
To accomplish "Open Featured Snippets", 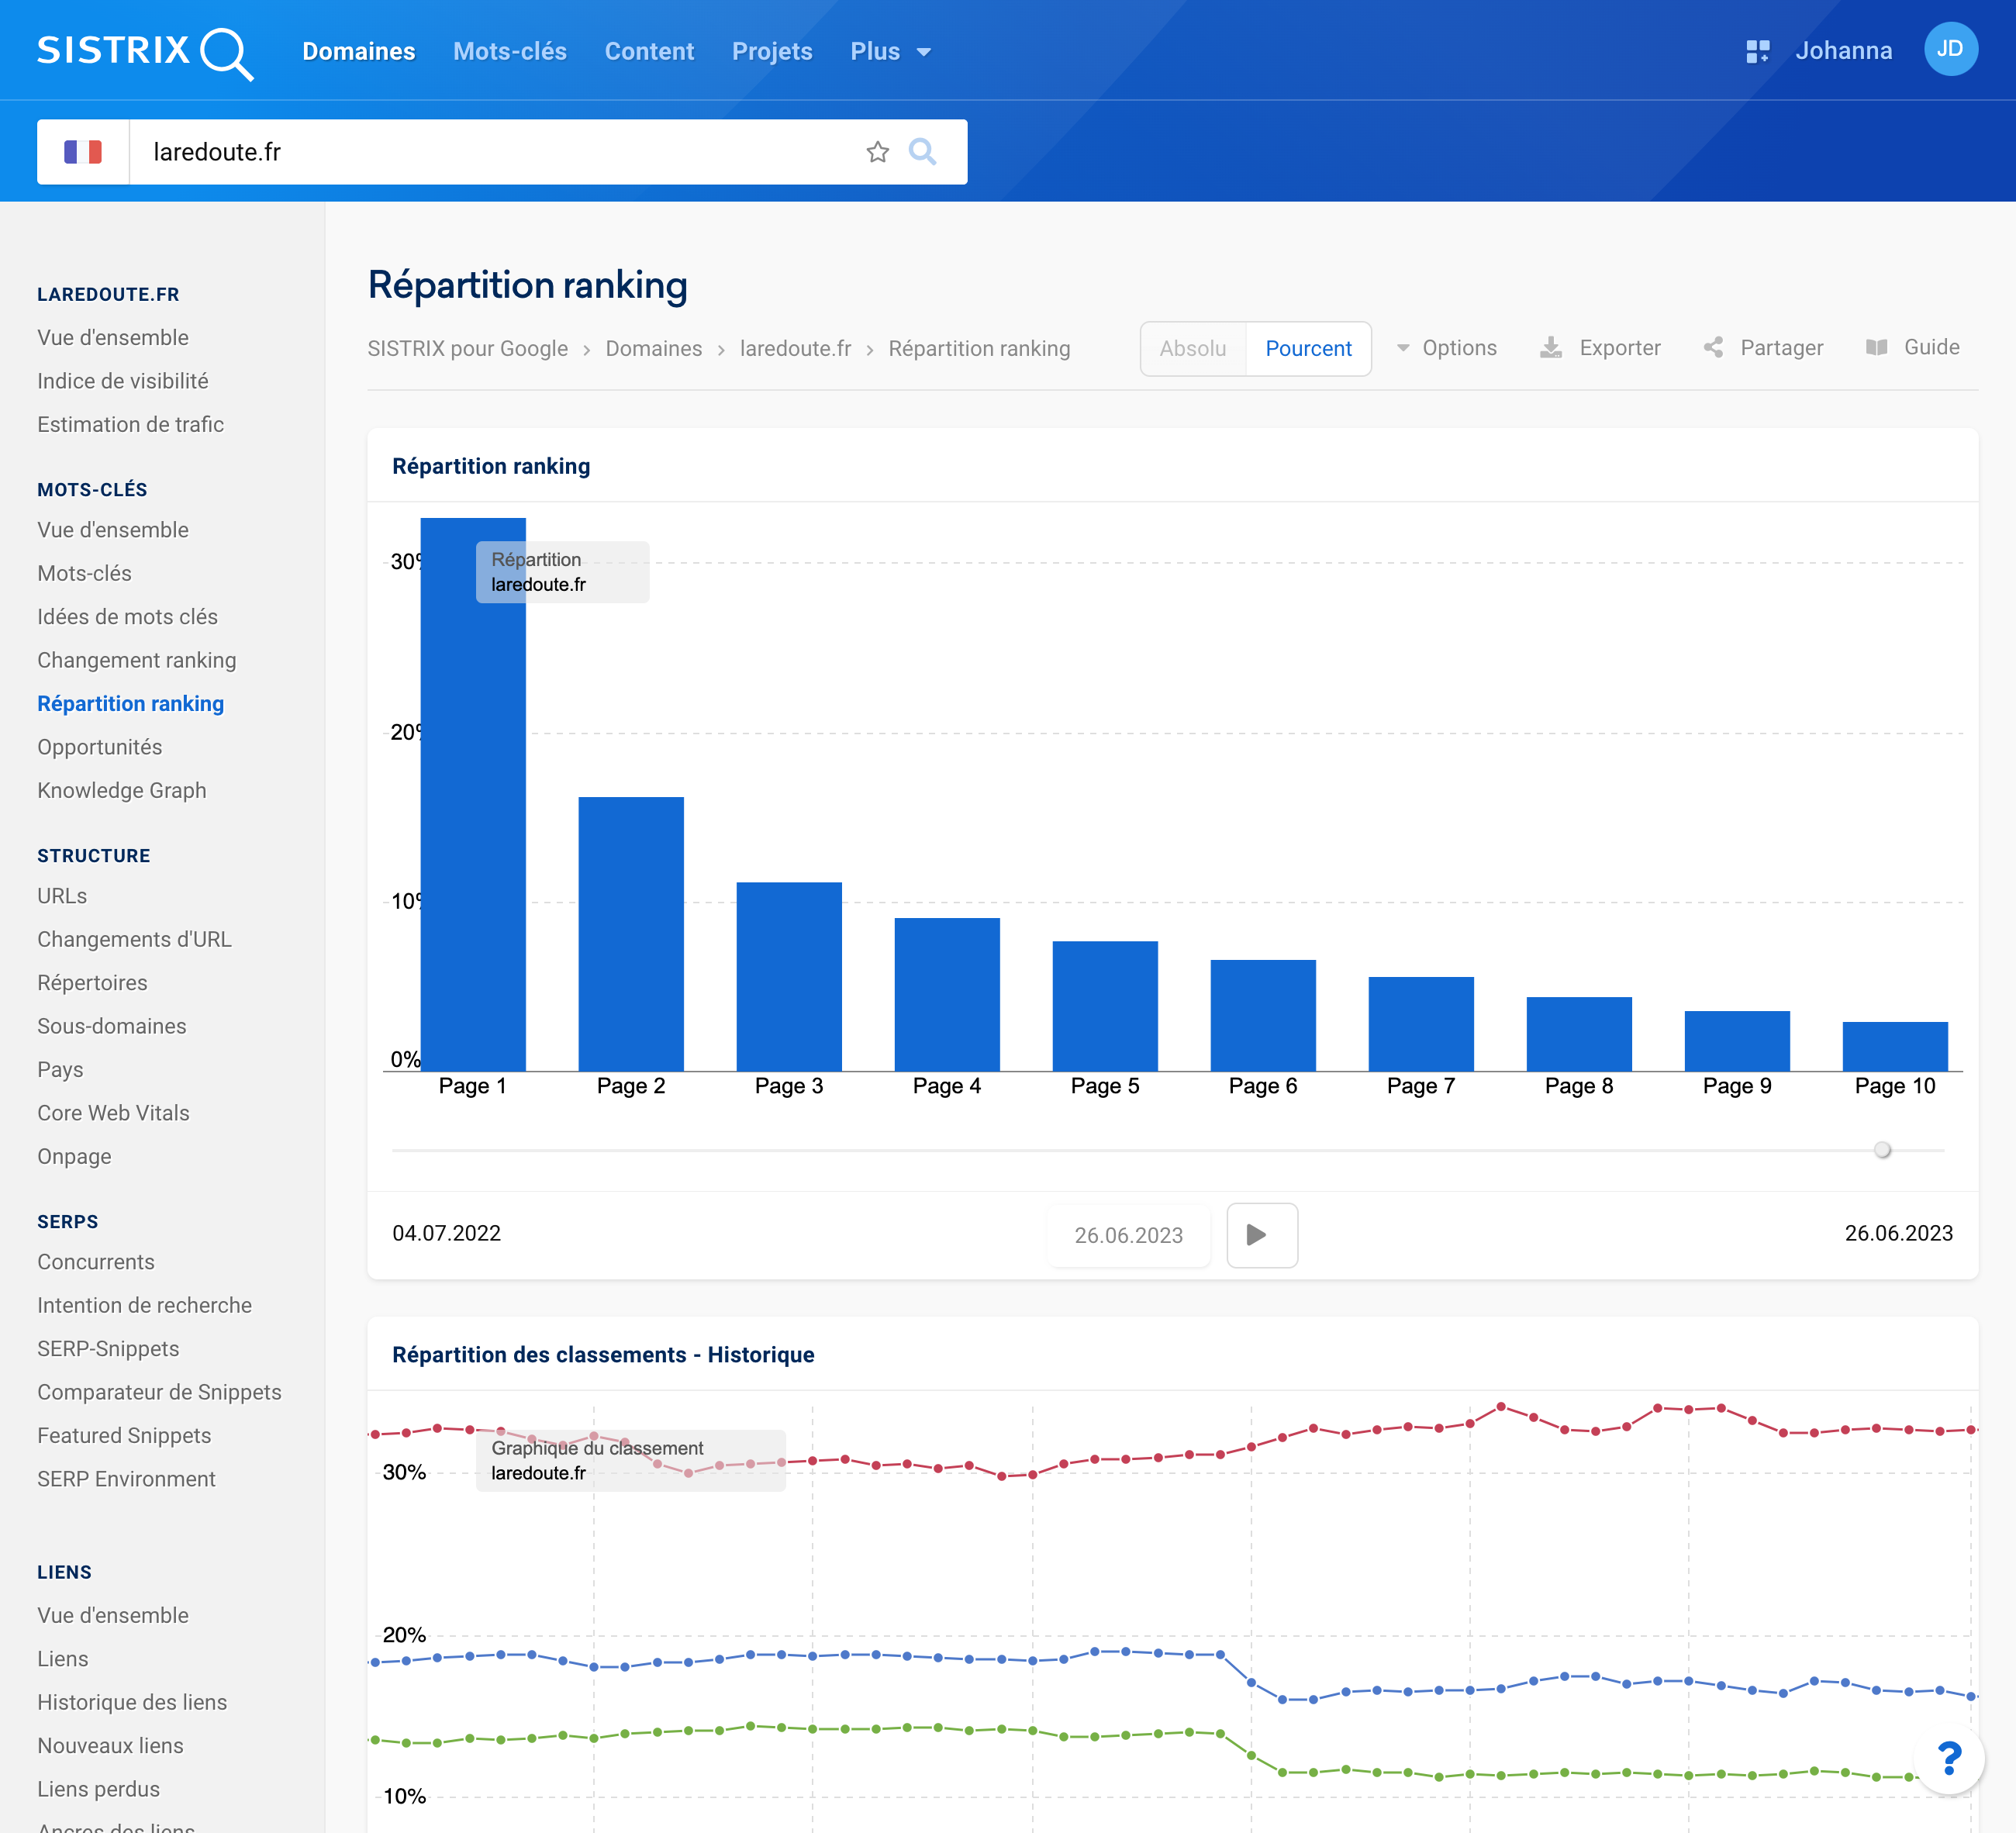I will [124, 1436].
